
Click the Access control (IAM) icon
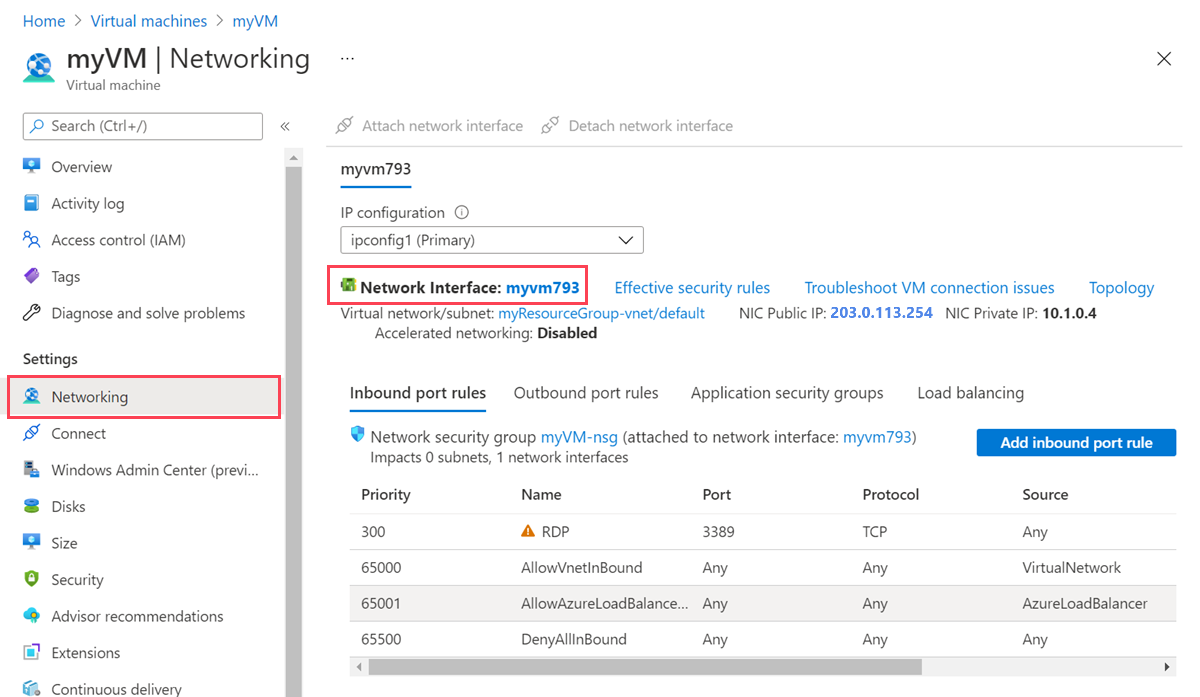click(32, 240)
